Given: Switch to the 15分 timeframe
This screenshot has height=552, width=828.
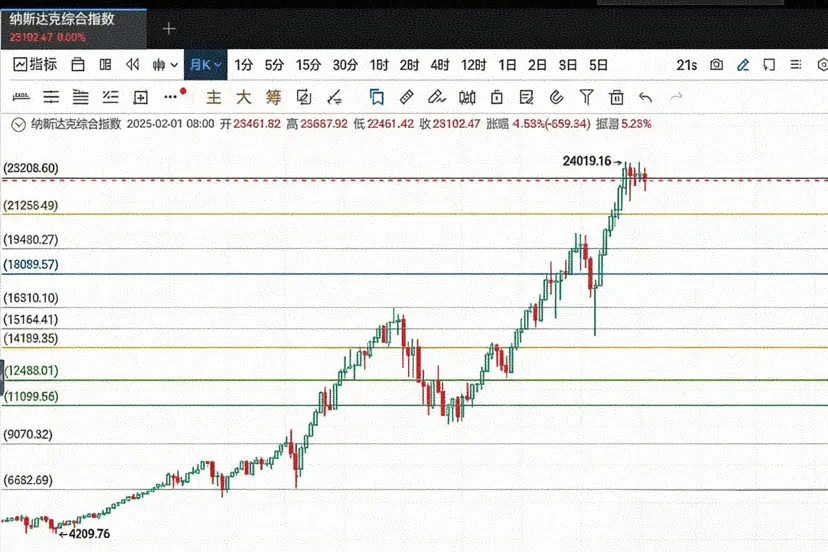Looking at the screenshot, I should [x=308, y=65].
